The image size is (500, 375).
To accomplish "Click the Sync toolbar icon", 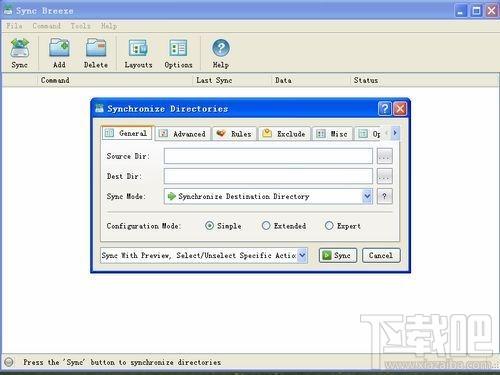I will click(x=20, y=48).
